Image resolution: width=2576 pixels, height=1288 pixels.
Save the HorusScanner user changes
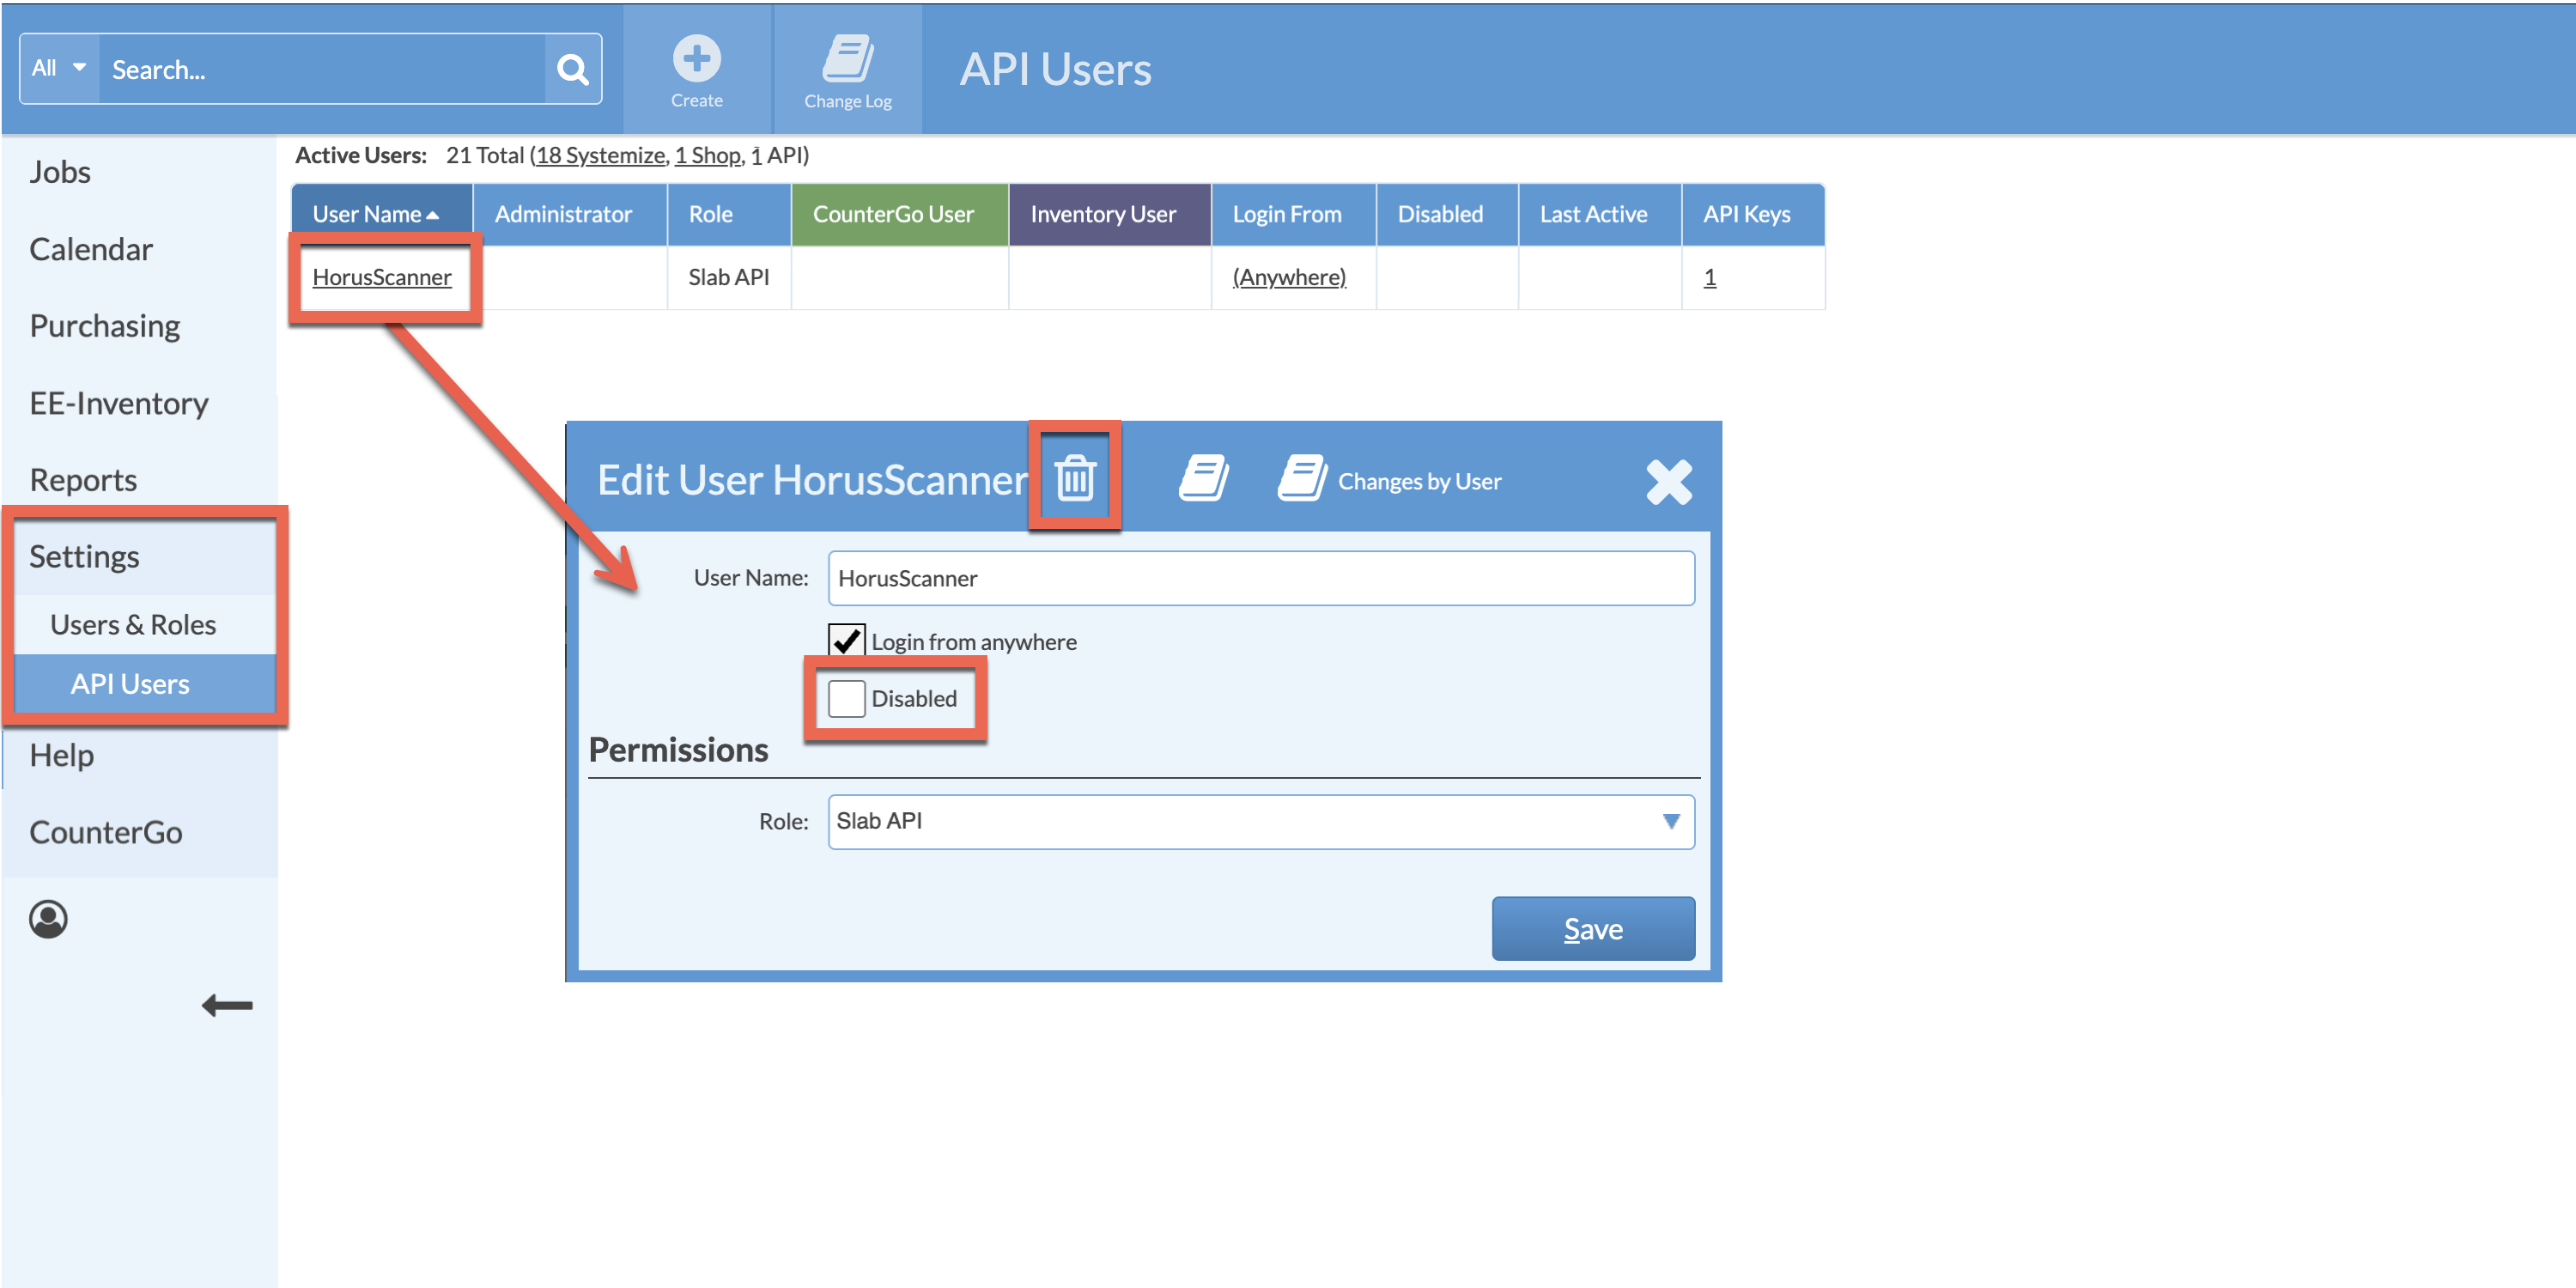[1592, 928]
